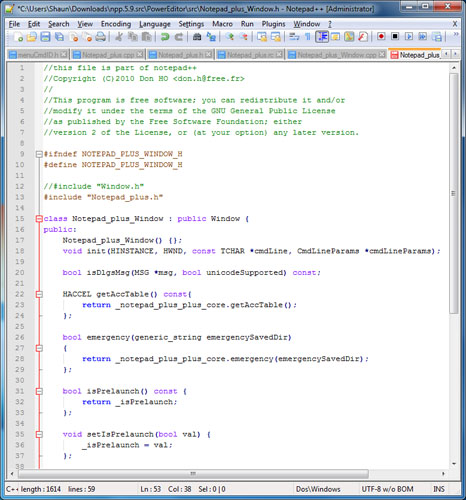Click the green Undo arrow icon
The width and height of the screenshot is (466, 500).
pyautogui.click(x=165, y=37)
